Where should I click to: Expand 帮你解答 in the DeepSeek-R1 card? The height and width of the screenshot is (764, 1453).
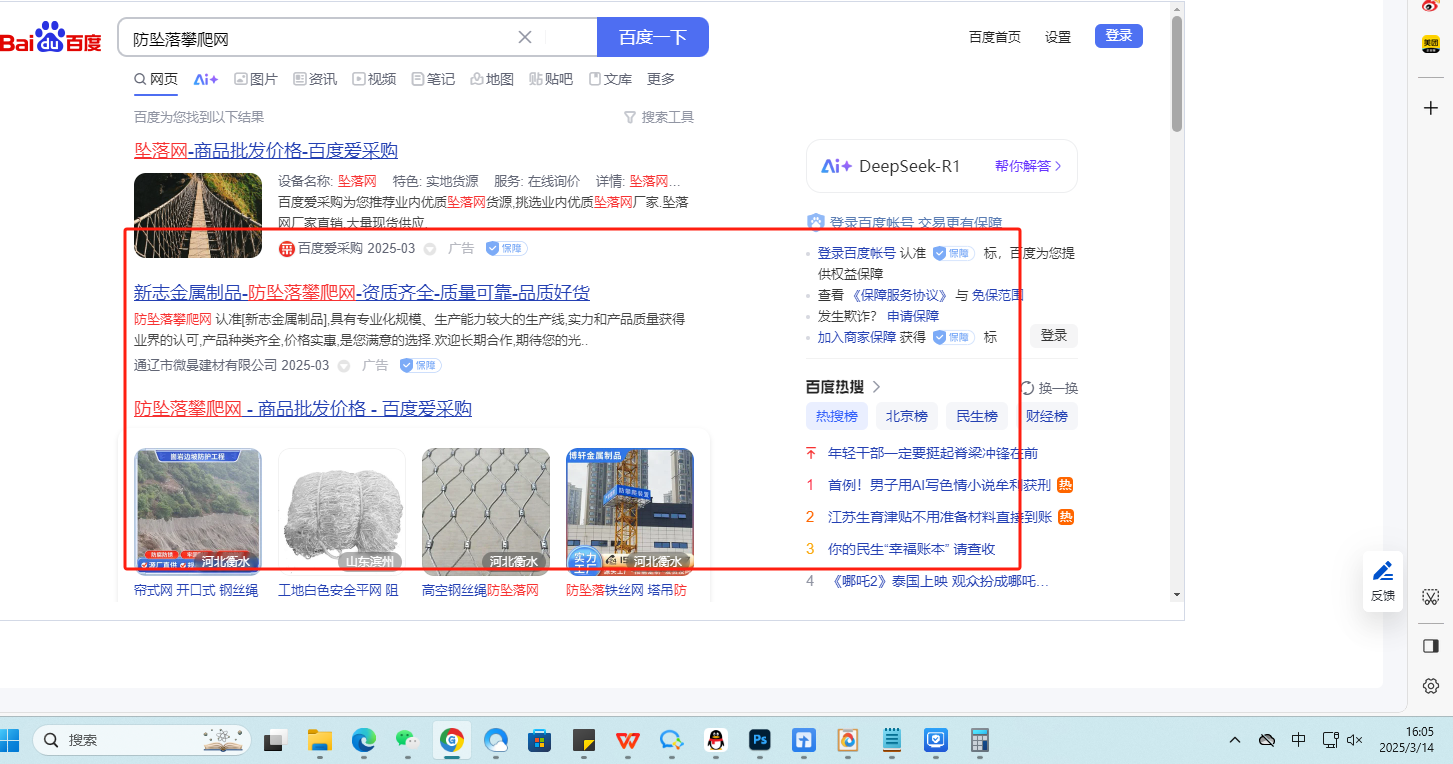point(1028,166)
